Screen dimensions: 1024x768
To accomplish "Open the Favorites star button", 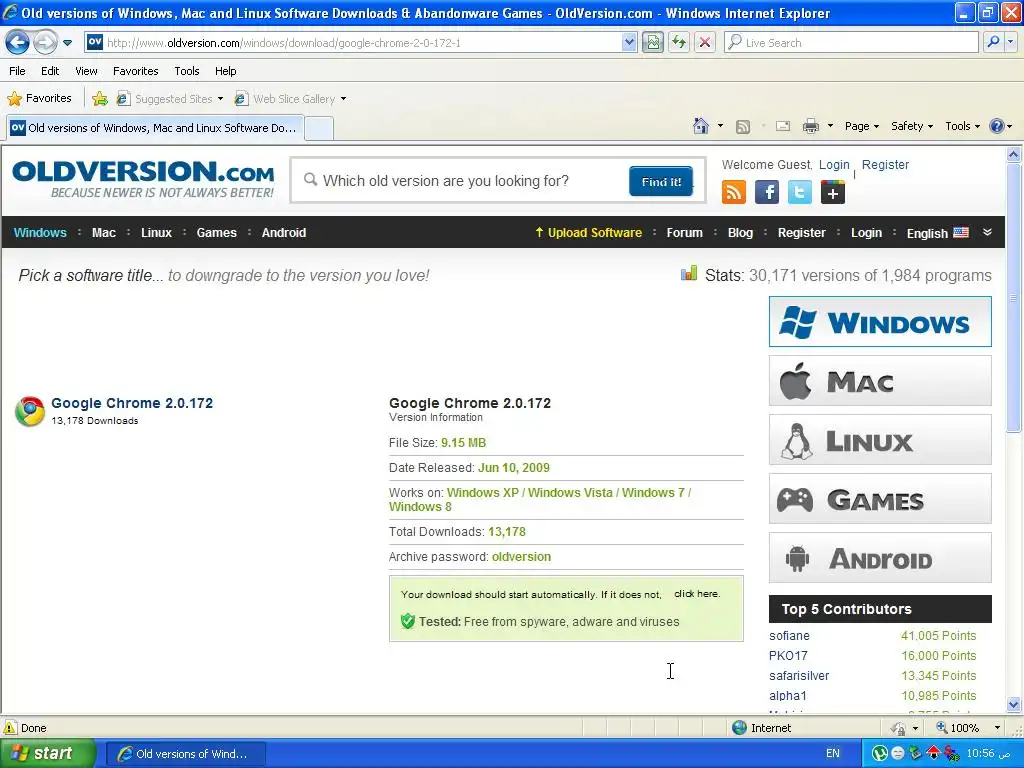I will coord(39,99).
